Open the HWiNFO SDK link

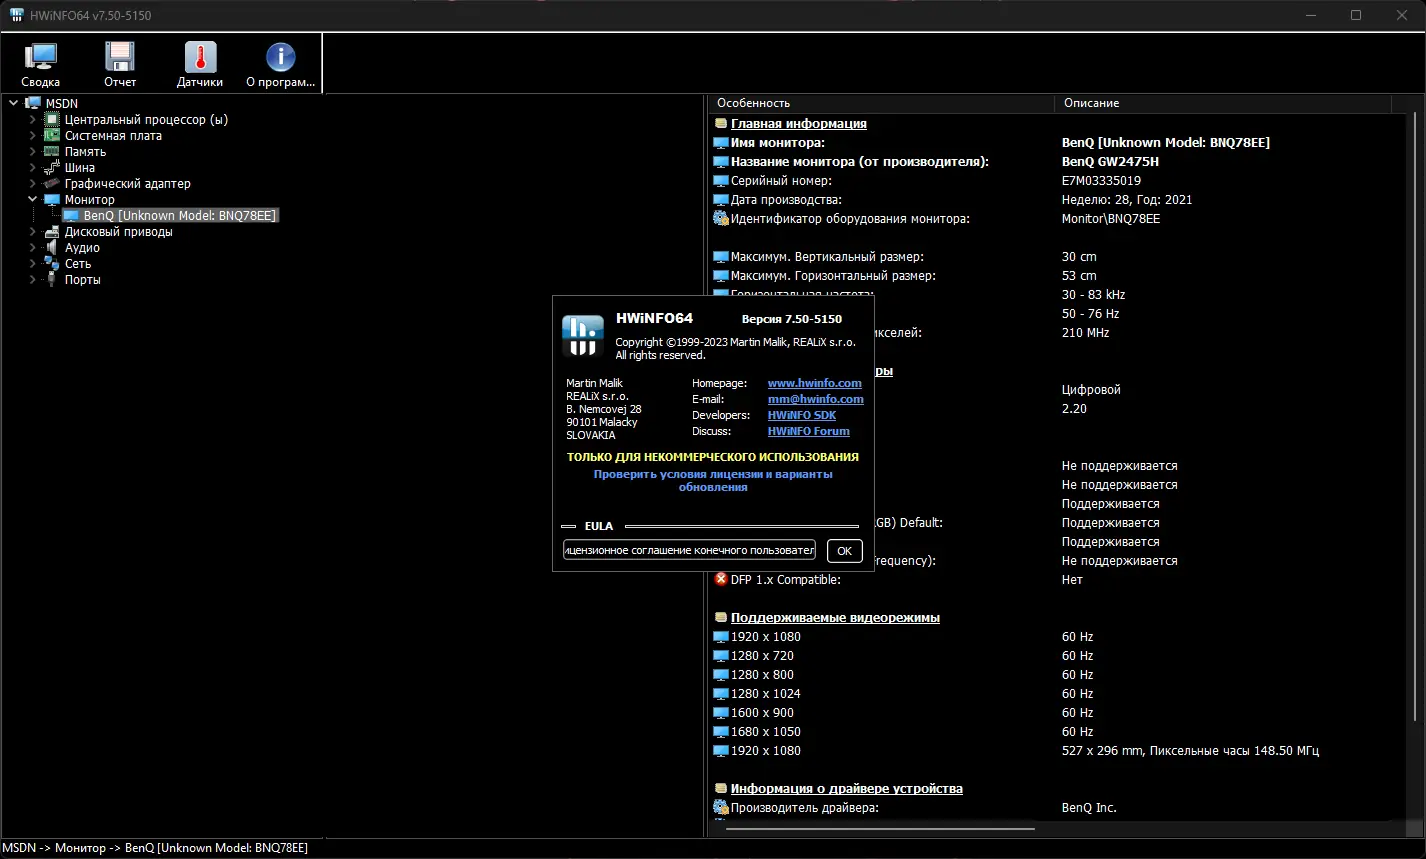coord(802,415)
